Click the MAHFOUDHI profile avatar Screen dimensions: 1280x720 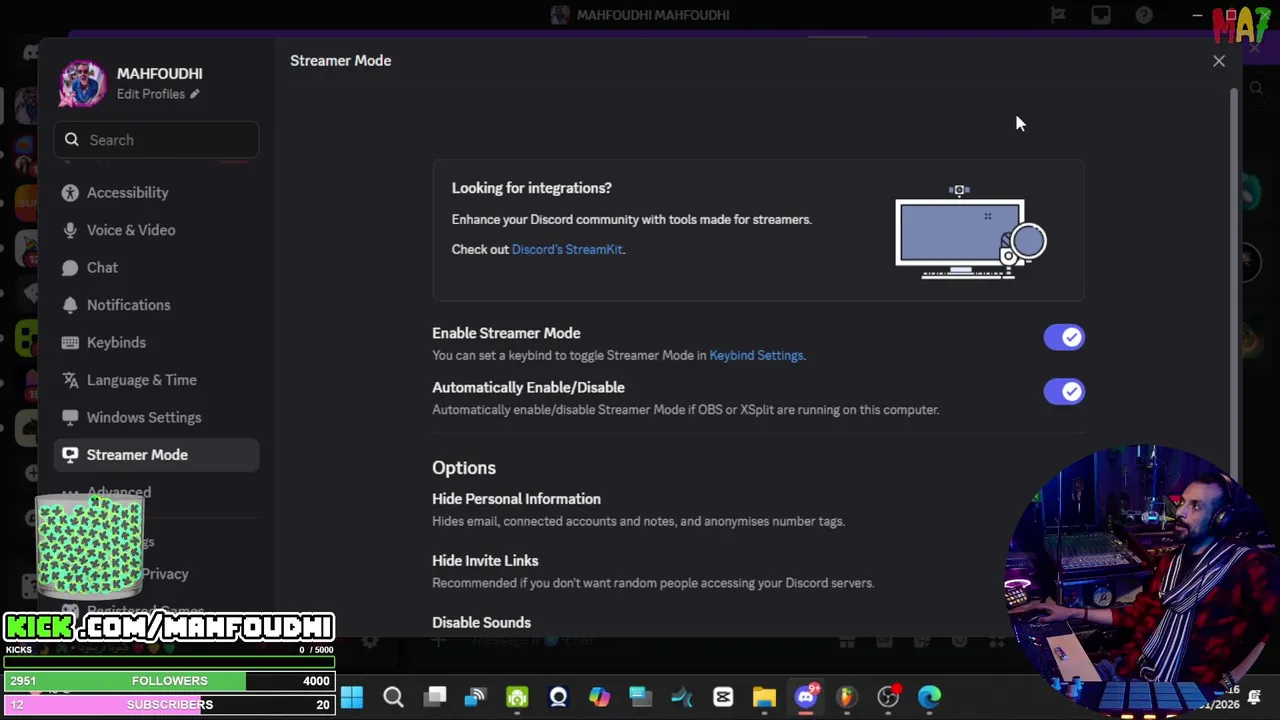click(82, 83)
